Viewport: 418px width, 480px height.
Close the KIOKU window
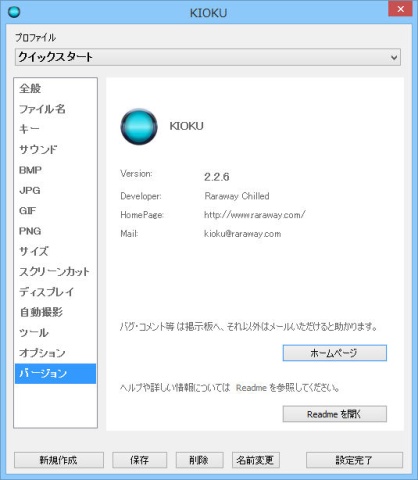400,9
